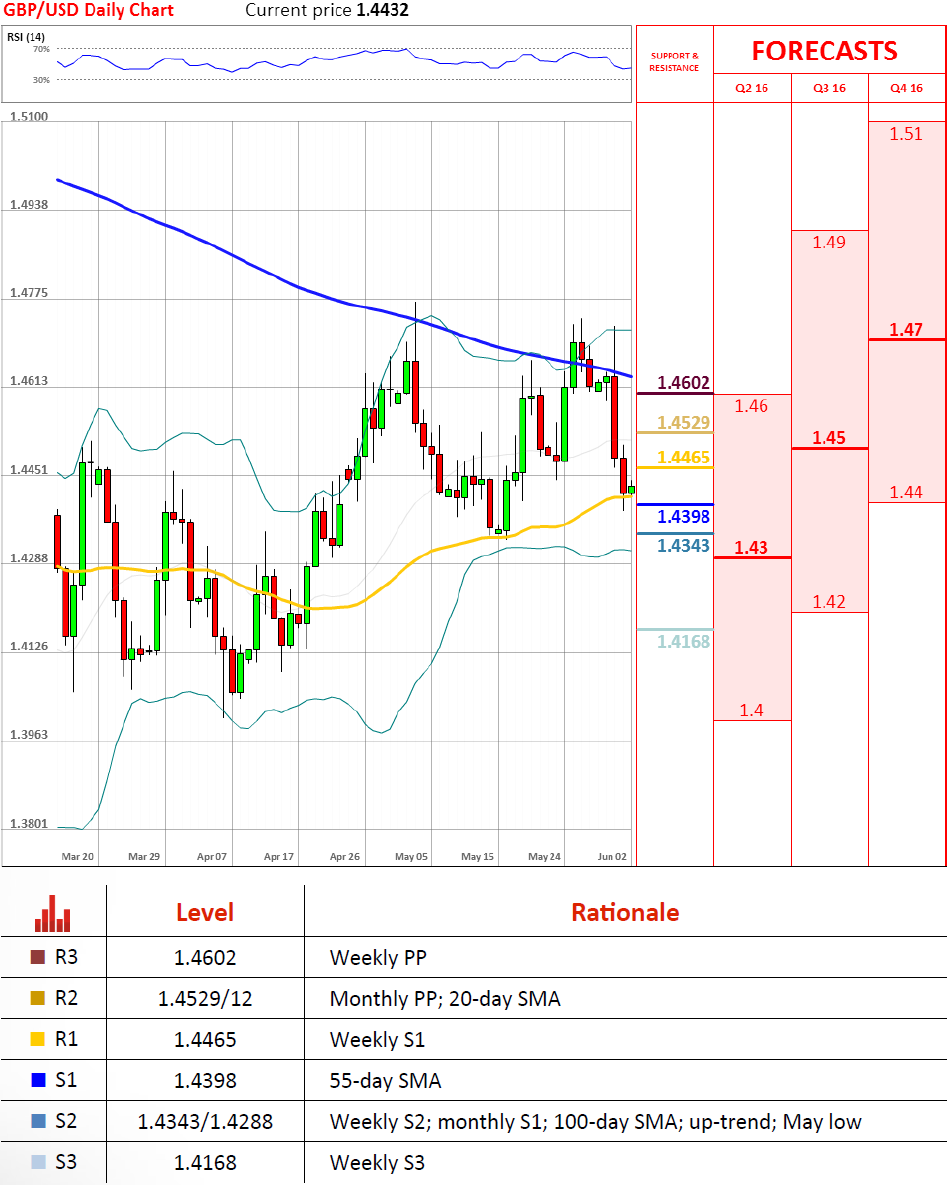Screen dimensions: 950x1185
Task: Click the Weekly S1 rationale cell
Action: pyautogui.click(x=377, y=1040)
